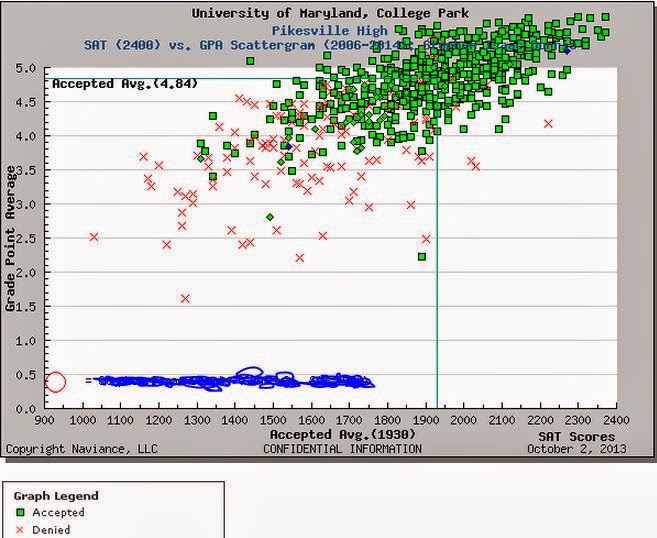Screen dimensions: 657x538
Task: Click the 'Grade Point Average' axis label
Action: coord(10,238)
